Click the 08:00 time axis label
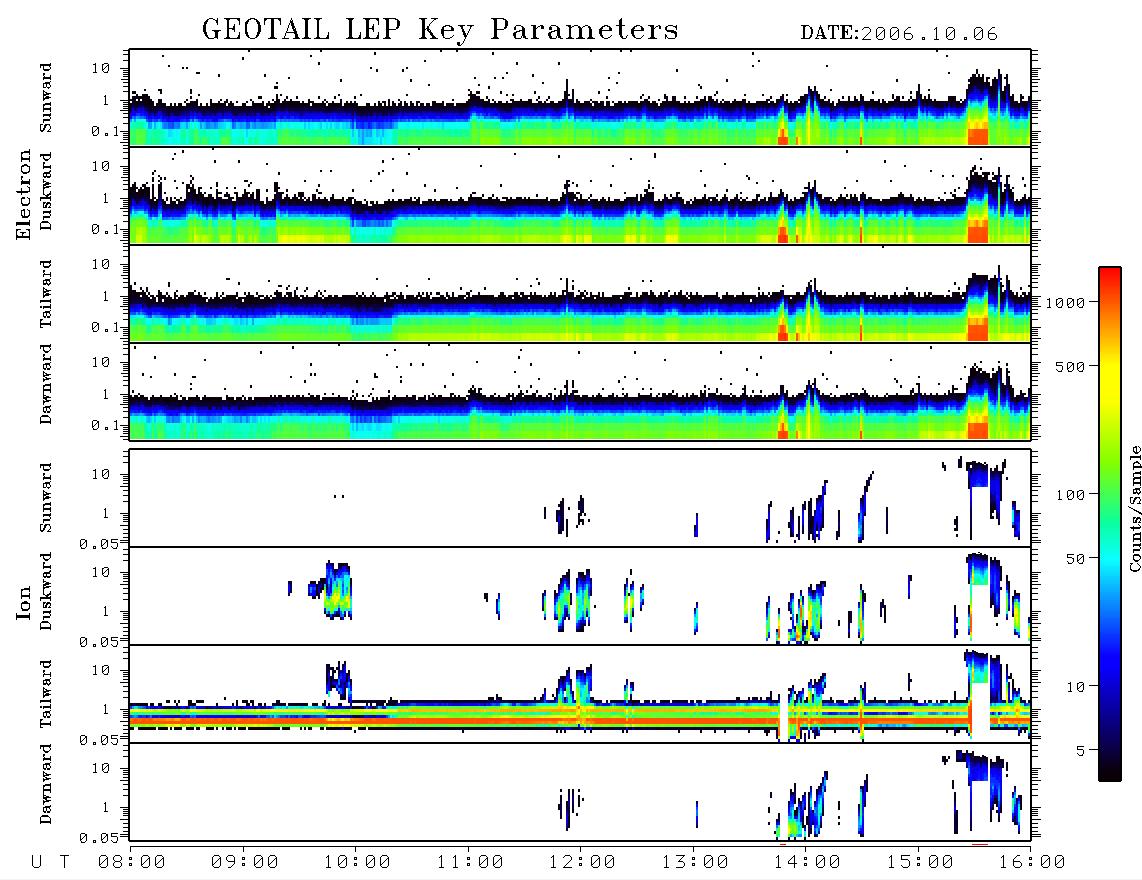 132,863
